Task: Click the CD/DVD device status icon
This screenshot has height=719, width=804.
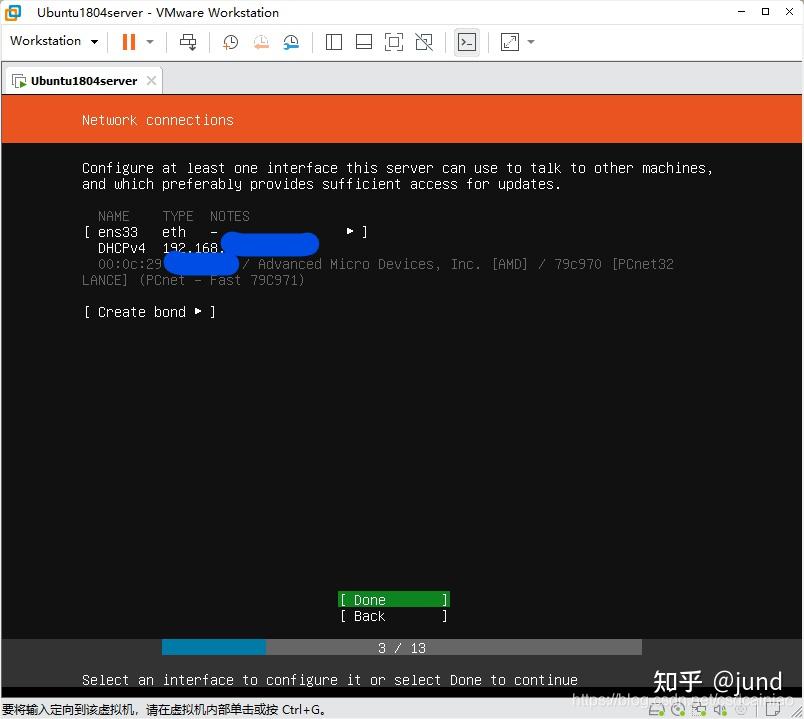Action: click(x=679, y=710)
